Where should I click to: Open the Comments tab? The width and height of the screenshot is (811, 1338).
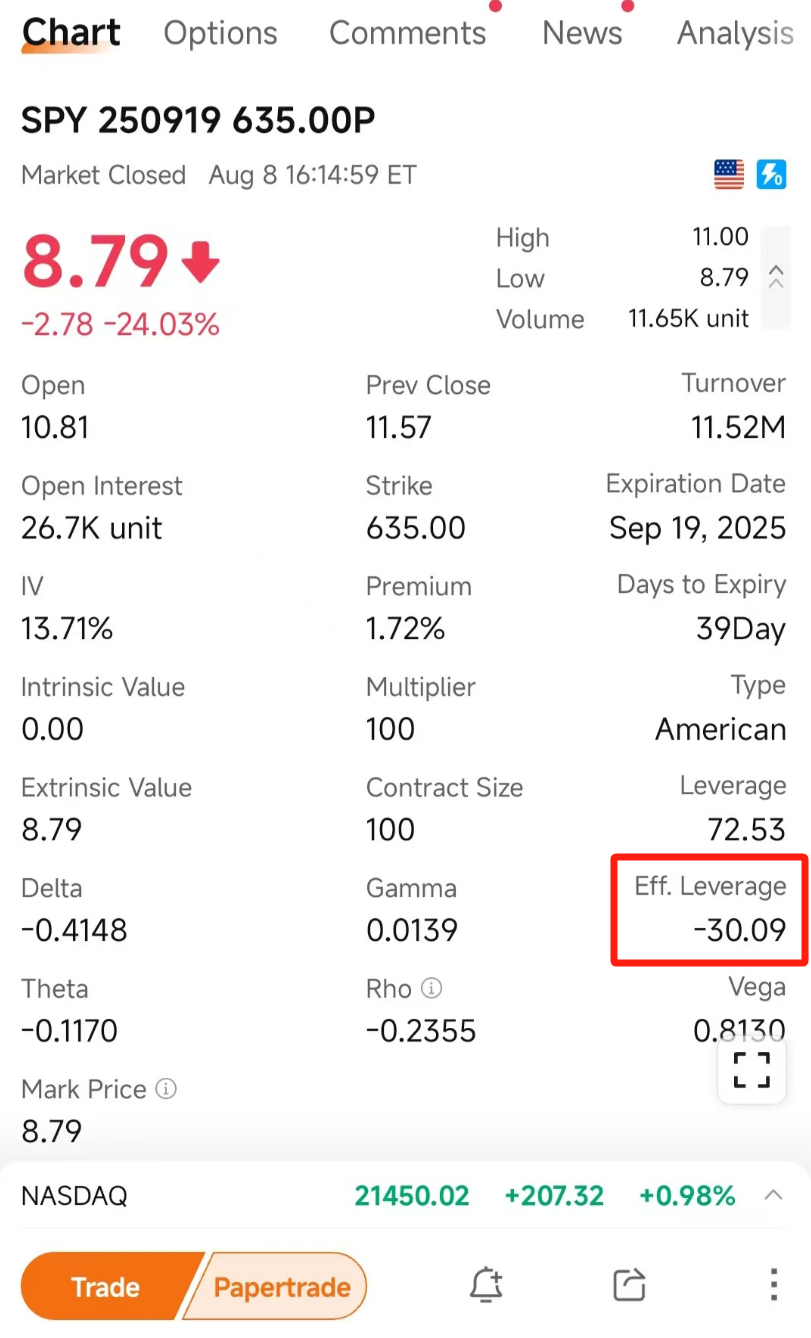click(x=408, y=34)
